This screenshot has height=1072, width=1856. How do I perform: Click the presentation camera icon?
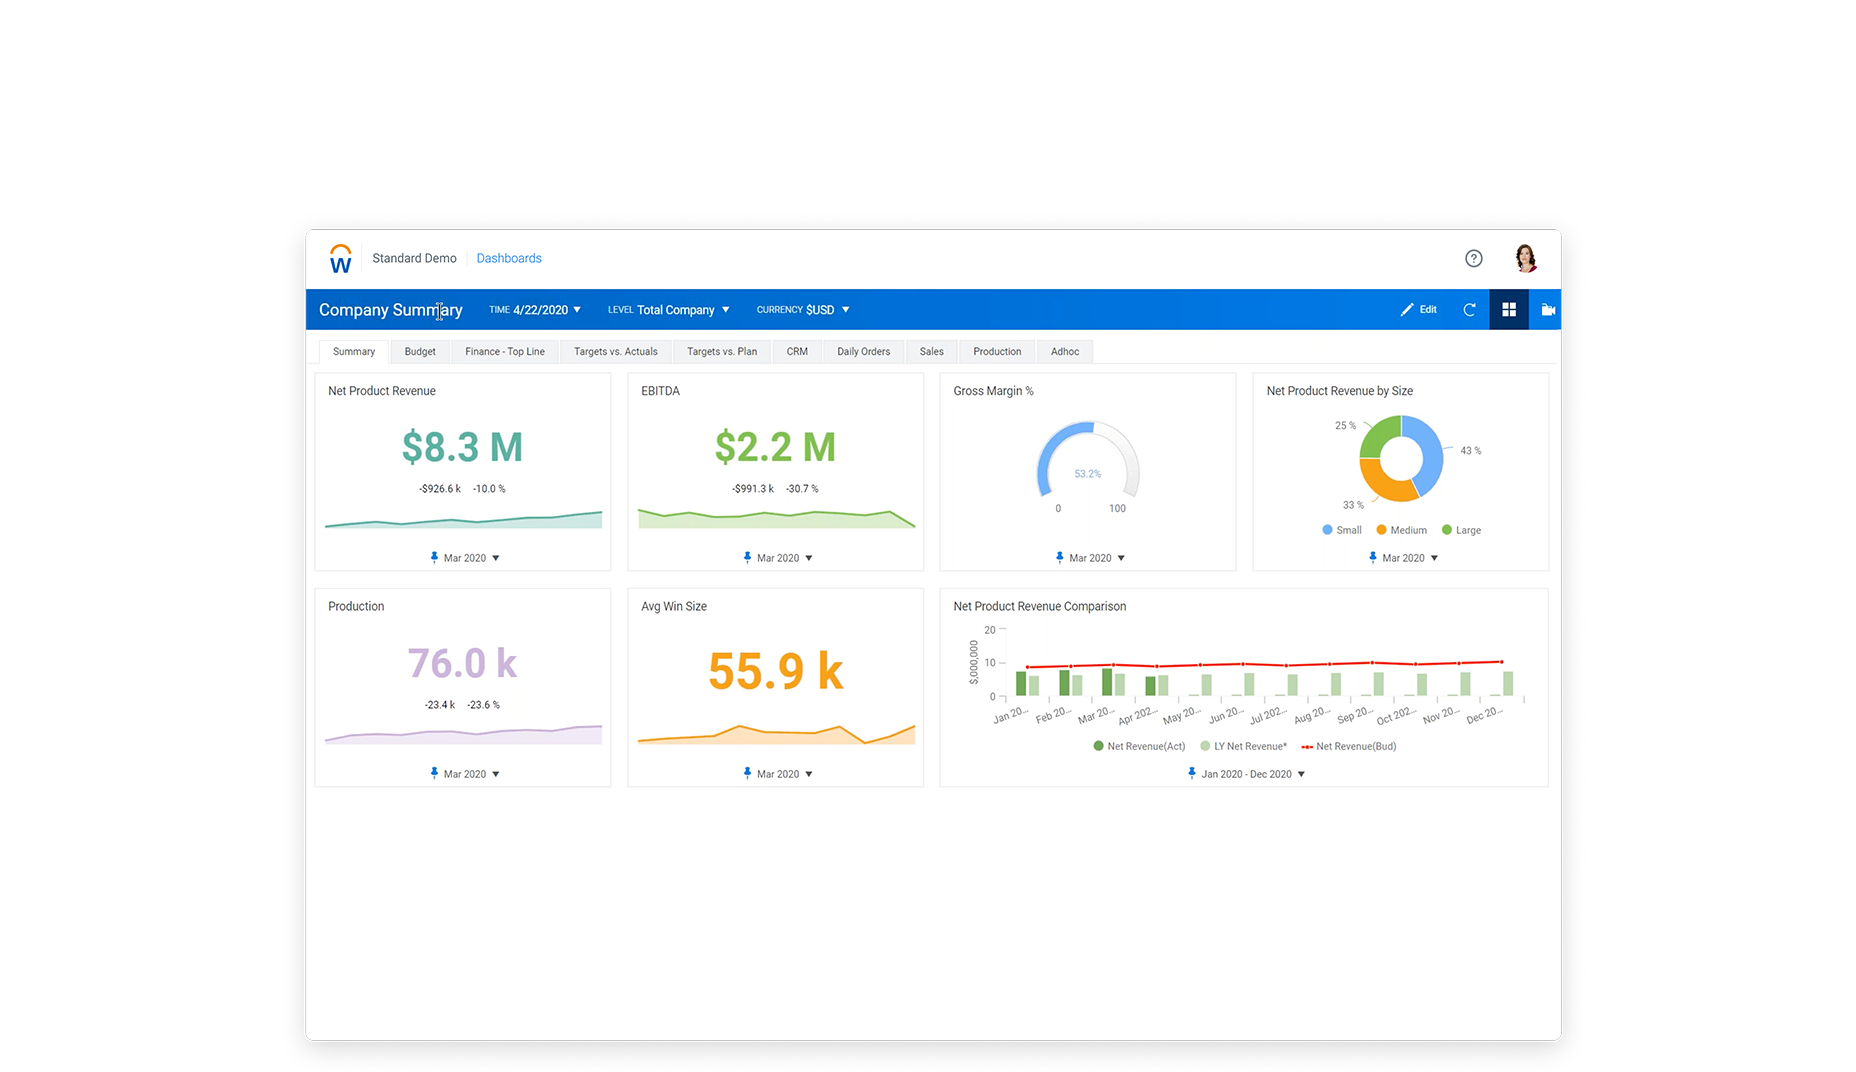(1548, 310)
